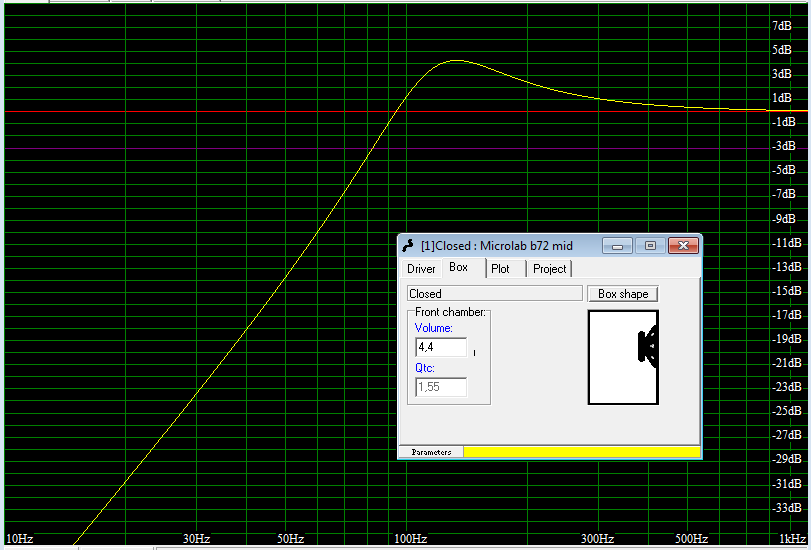This screenshot has width=811, height=550.
Task: Click the blue Volume label
Action: 433,328
